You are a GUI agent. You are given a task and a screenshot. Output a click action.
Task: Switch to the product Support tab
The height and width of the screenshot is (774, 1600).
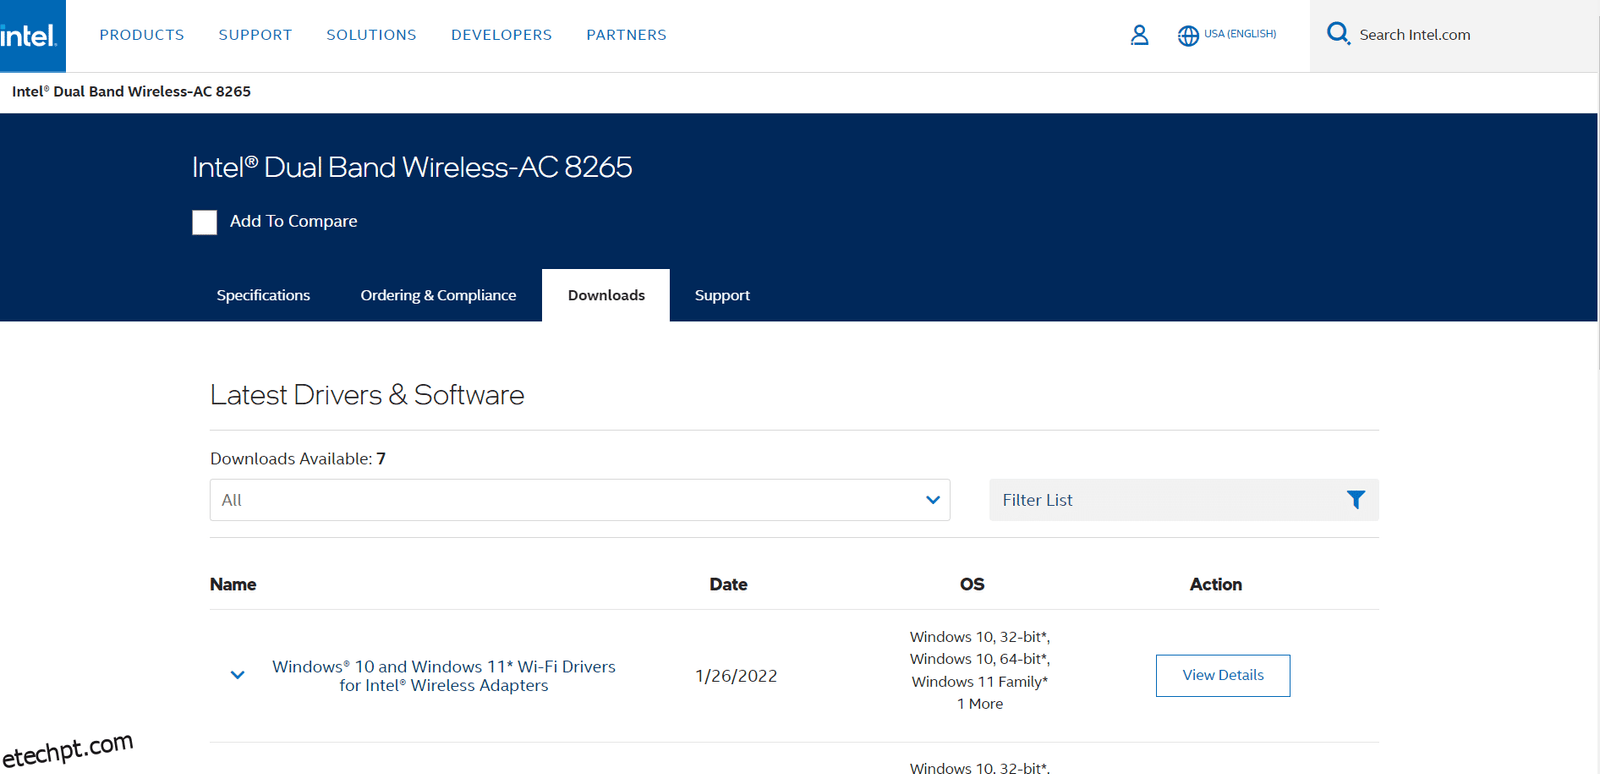722,295
